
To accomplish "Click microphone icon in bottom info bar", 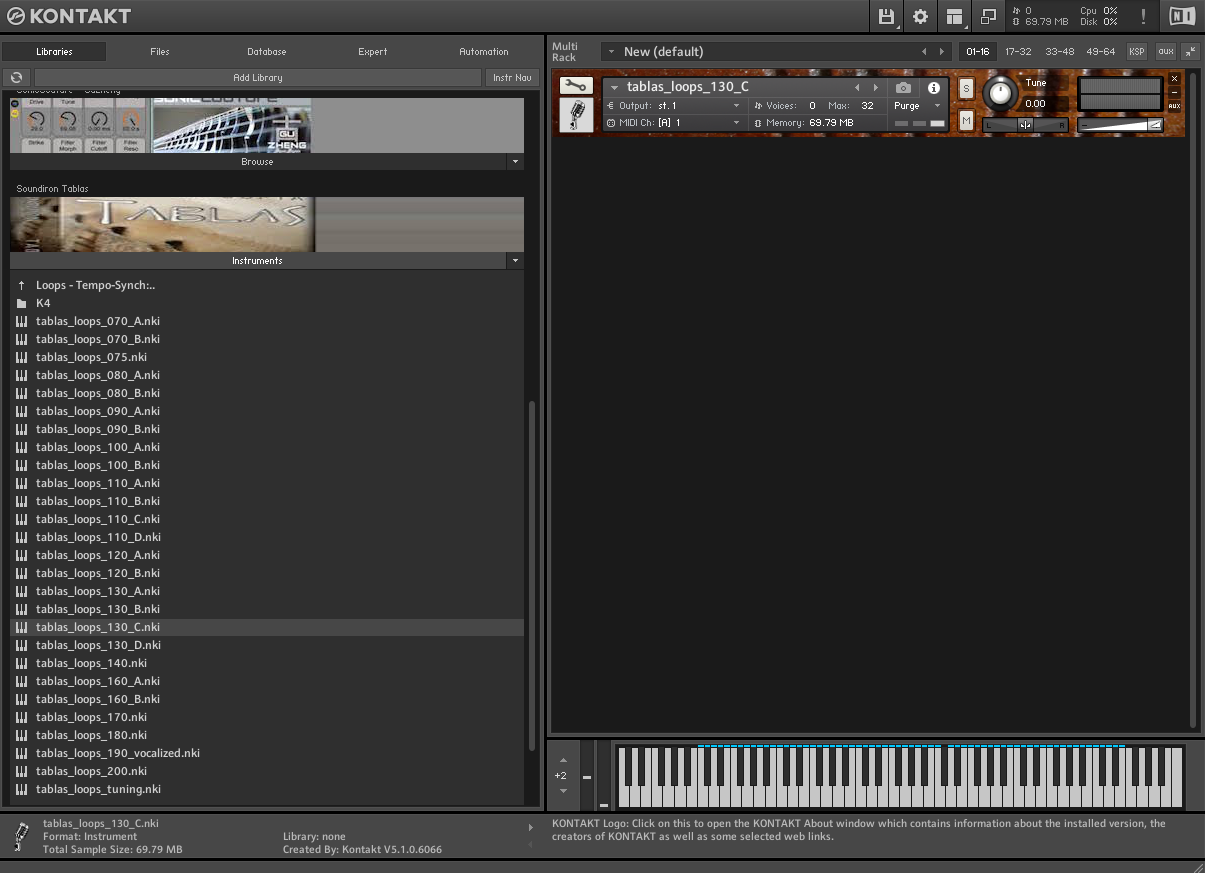I will click(22, 836).
